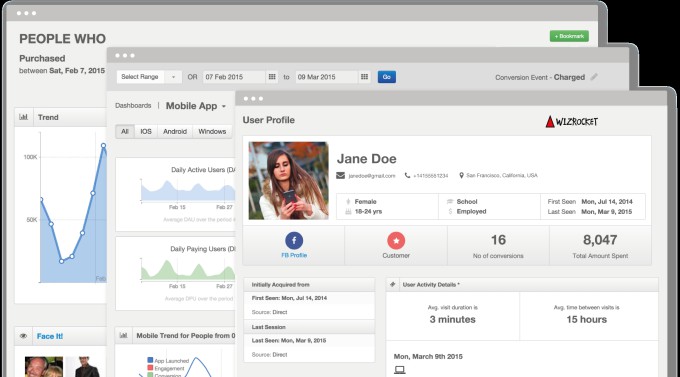Image resolution: width=680 pixels, height=377 pixels.
Task: Select the Windows platform tab
Action: 212,131
